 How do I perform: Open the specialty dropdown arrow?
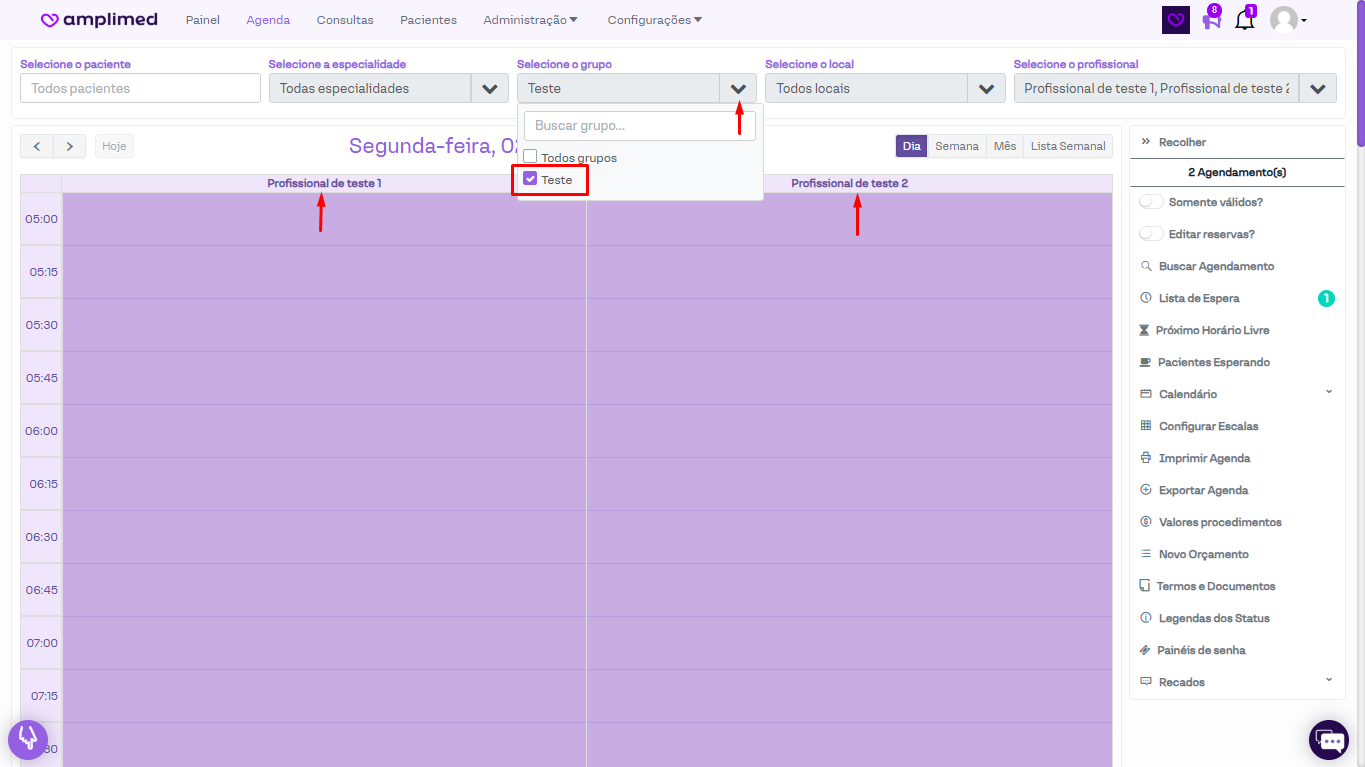pyautogui.click(x=489, y=88)
